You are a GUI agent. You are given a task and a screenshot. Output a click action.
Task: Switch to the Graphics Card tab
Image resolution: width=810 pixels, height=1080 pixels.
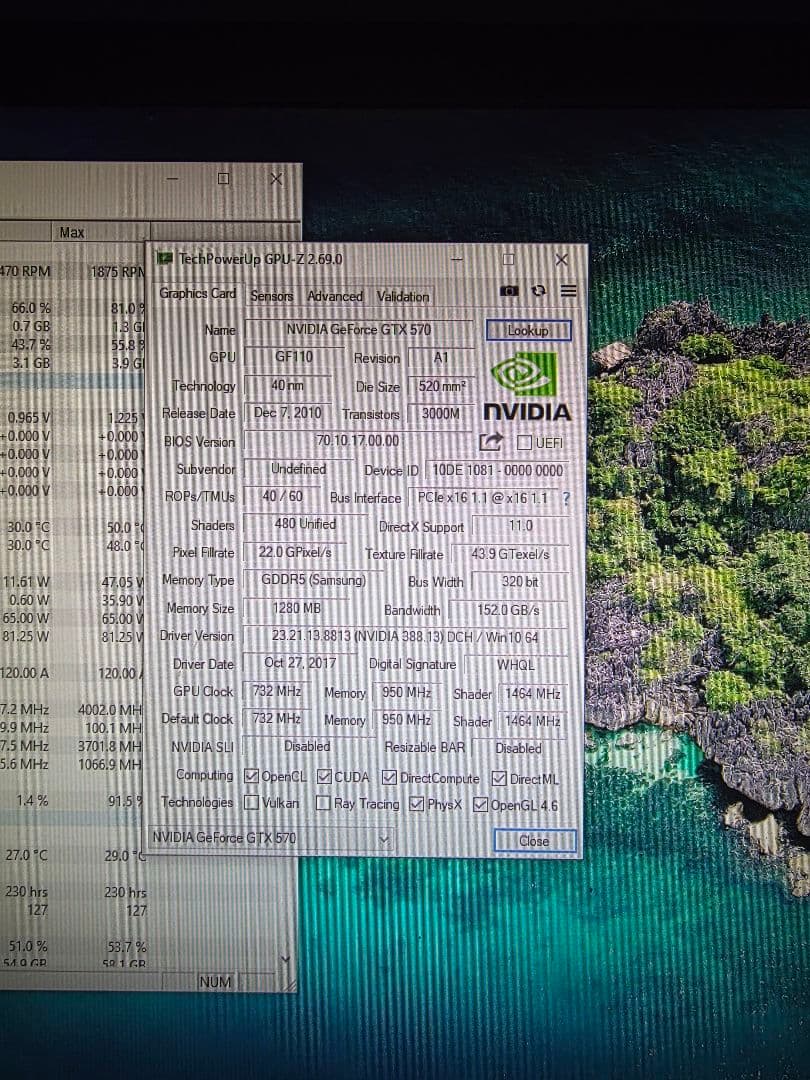pyautogui.click(x=197, y=293)
